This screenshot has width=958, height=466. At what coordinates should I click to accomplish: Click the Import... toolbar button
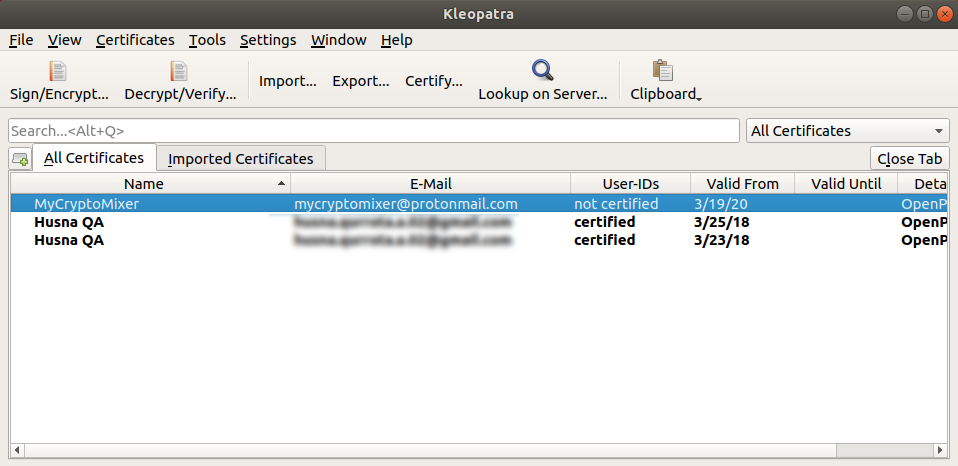click(288, 81)
